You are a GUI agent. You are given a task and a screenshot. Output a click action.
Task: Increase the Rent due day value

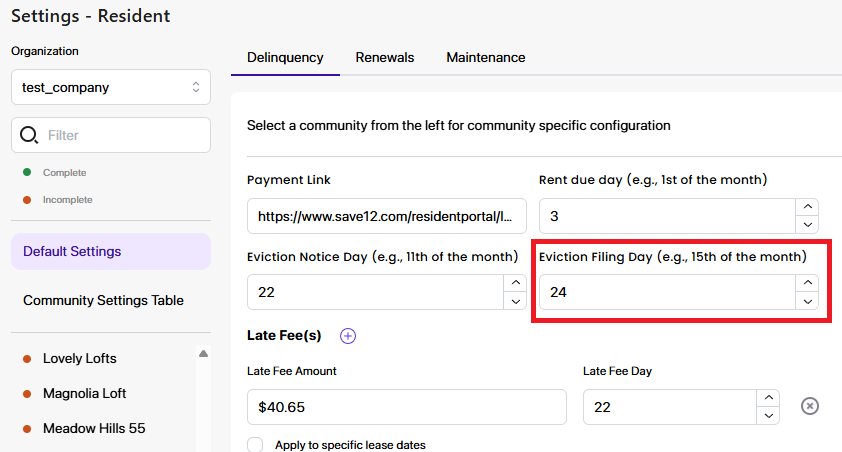pyautogui.click(x=807, y=207)
